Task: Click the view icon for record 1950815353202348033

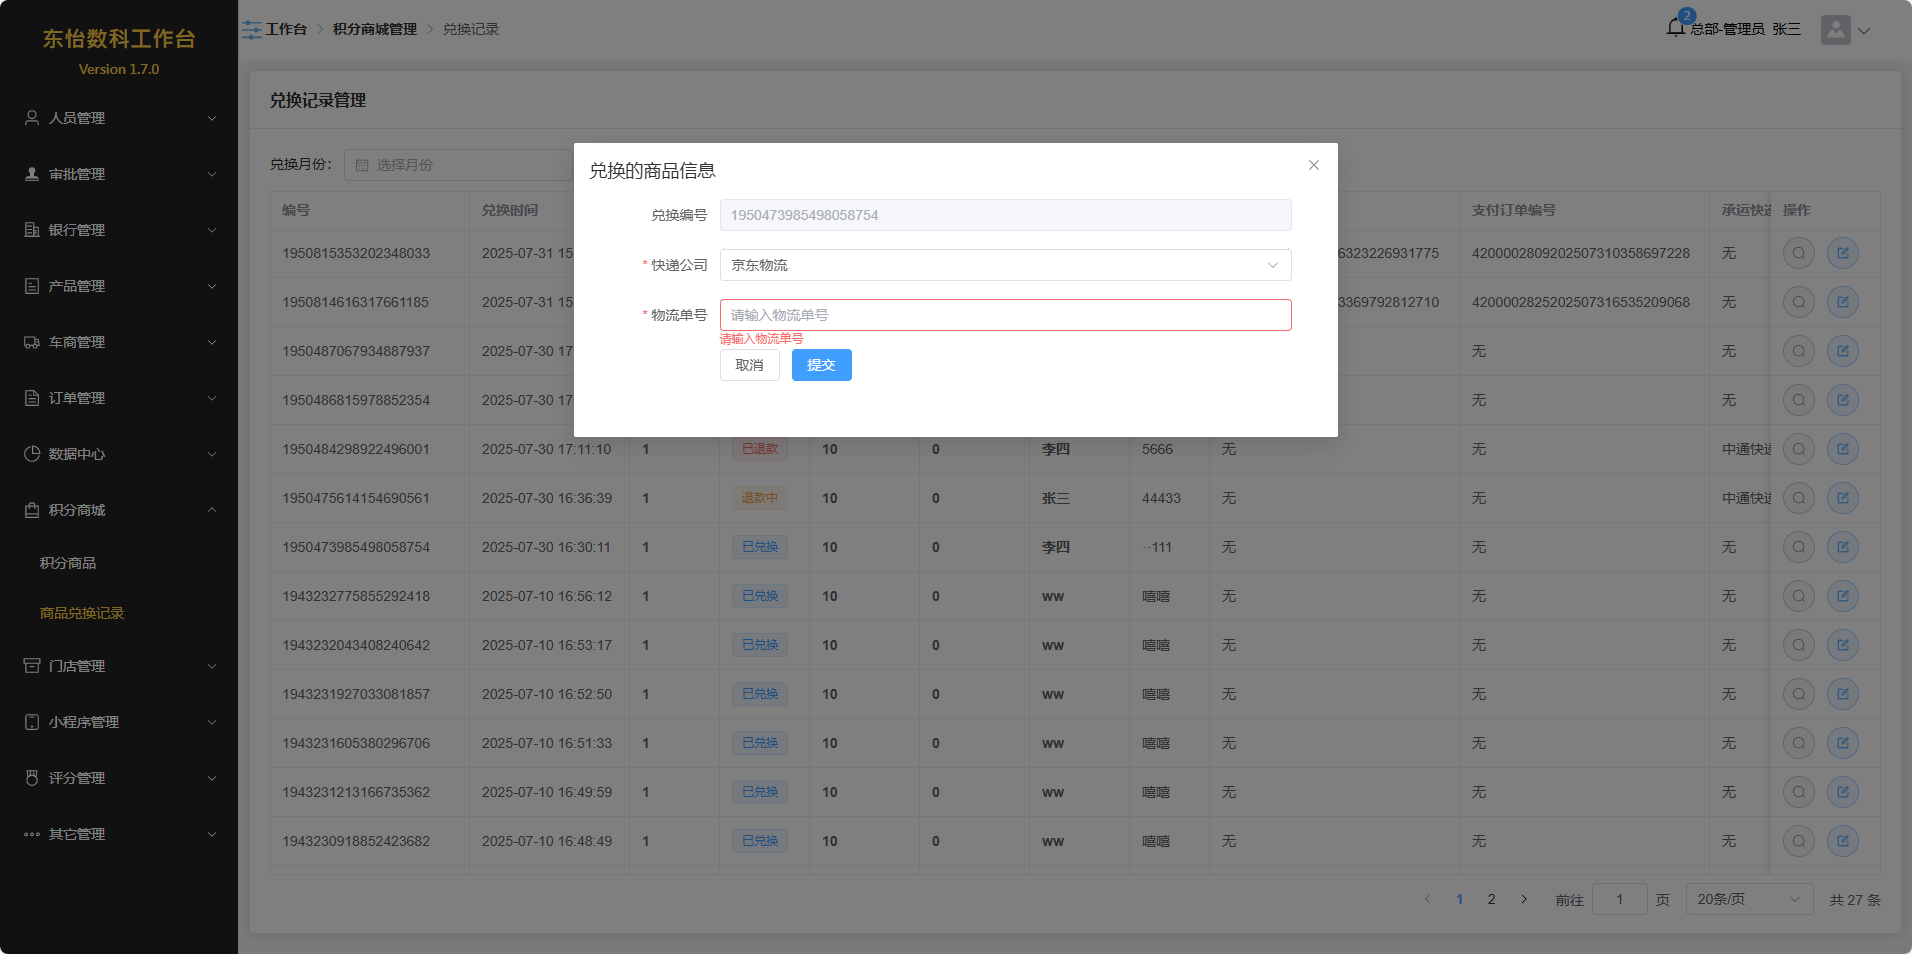Action: [1798, 253]
